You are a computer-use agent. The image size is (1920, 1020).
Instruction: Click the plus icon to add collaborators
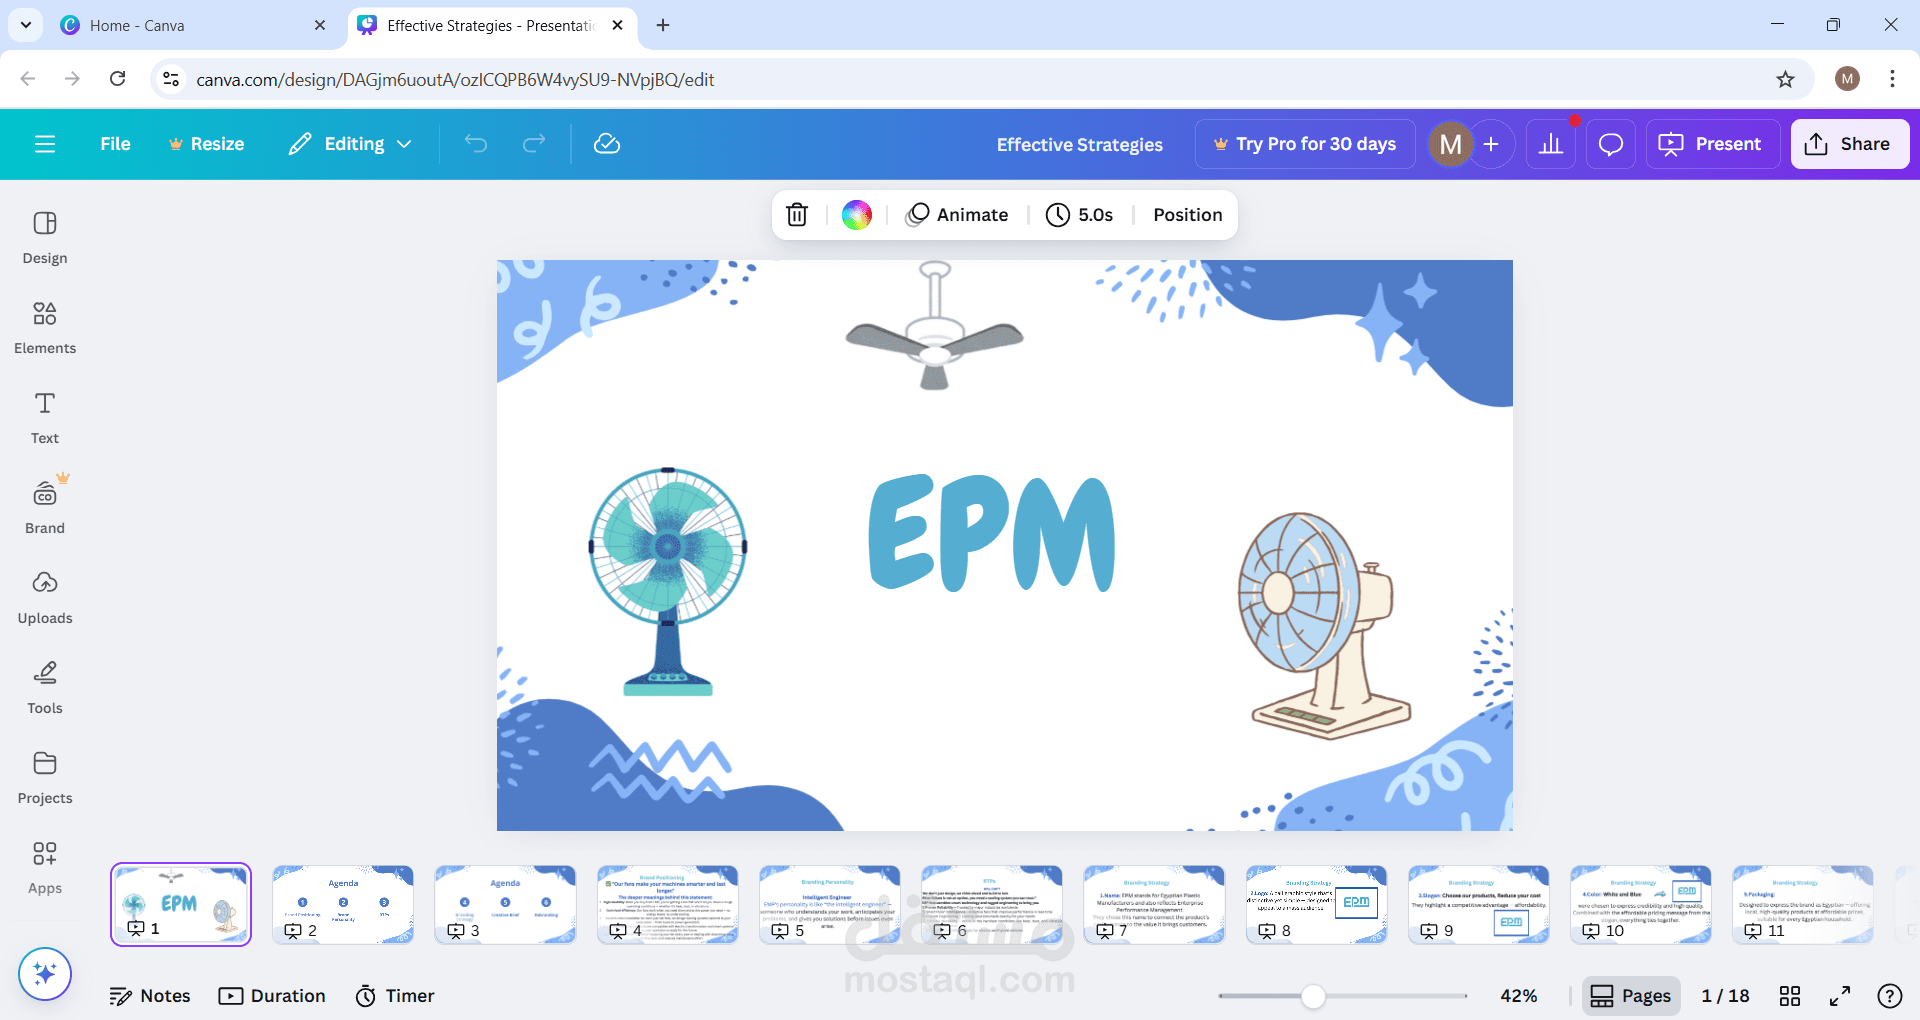coord(1491,144)
